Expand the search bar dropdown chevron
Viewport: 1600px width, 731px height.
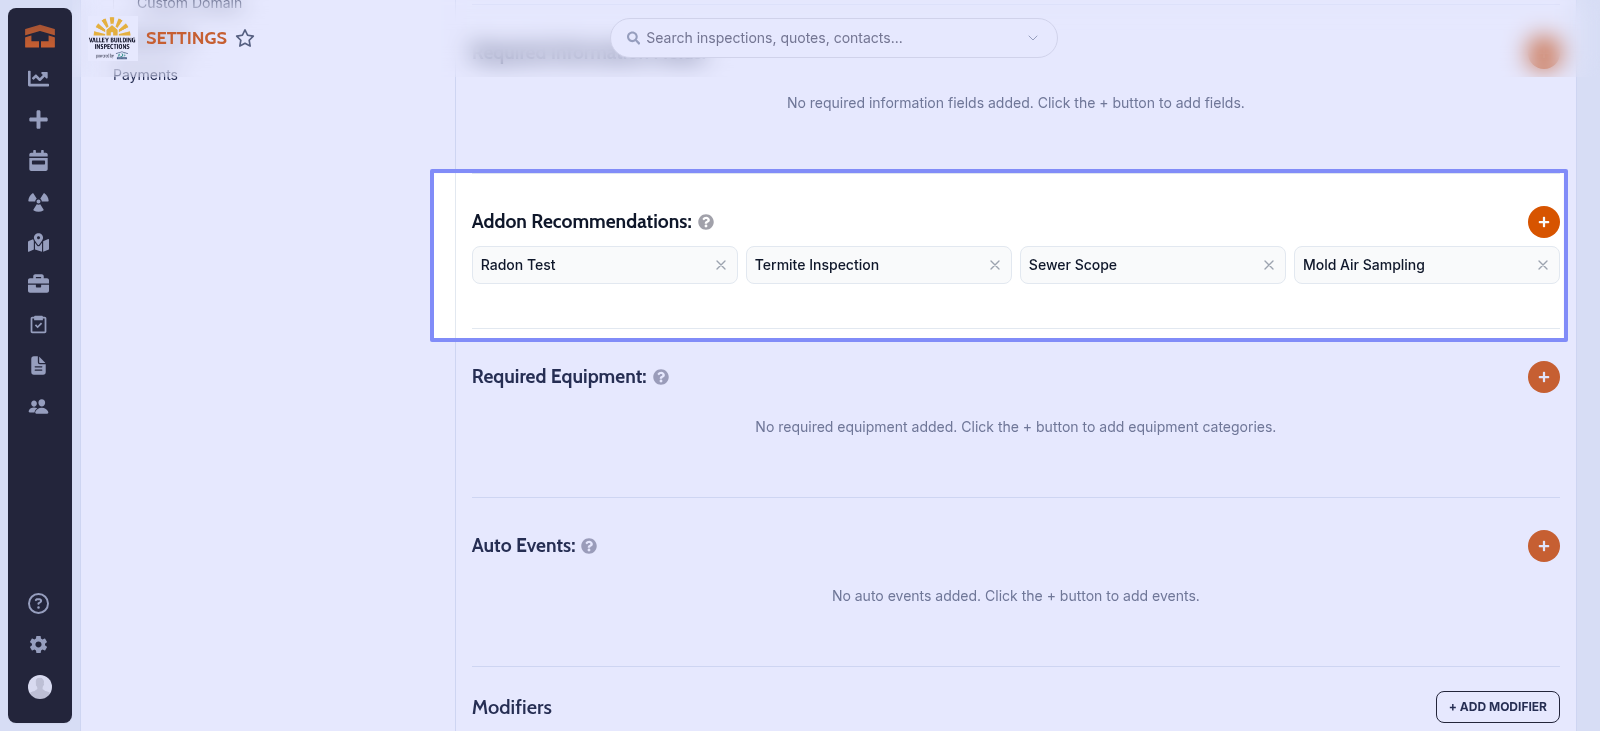1033,38
